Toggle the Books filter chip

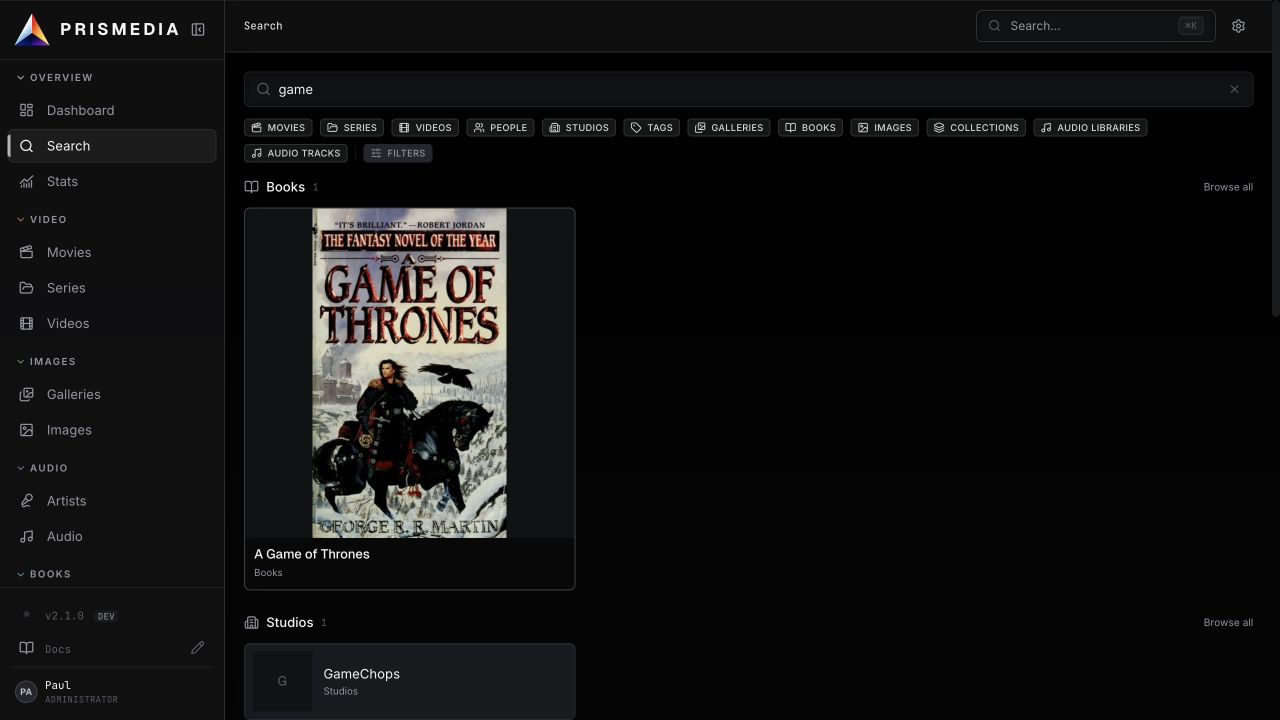tap(811, 127)
